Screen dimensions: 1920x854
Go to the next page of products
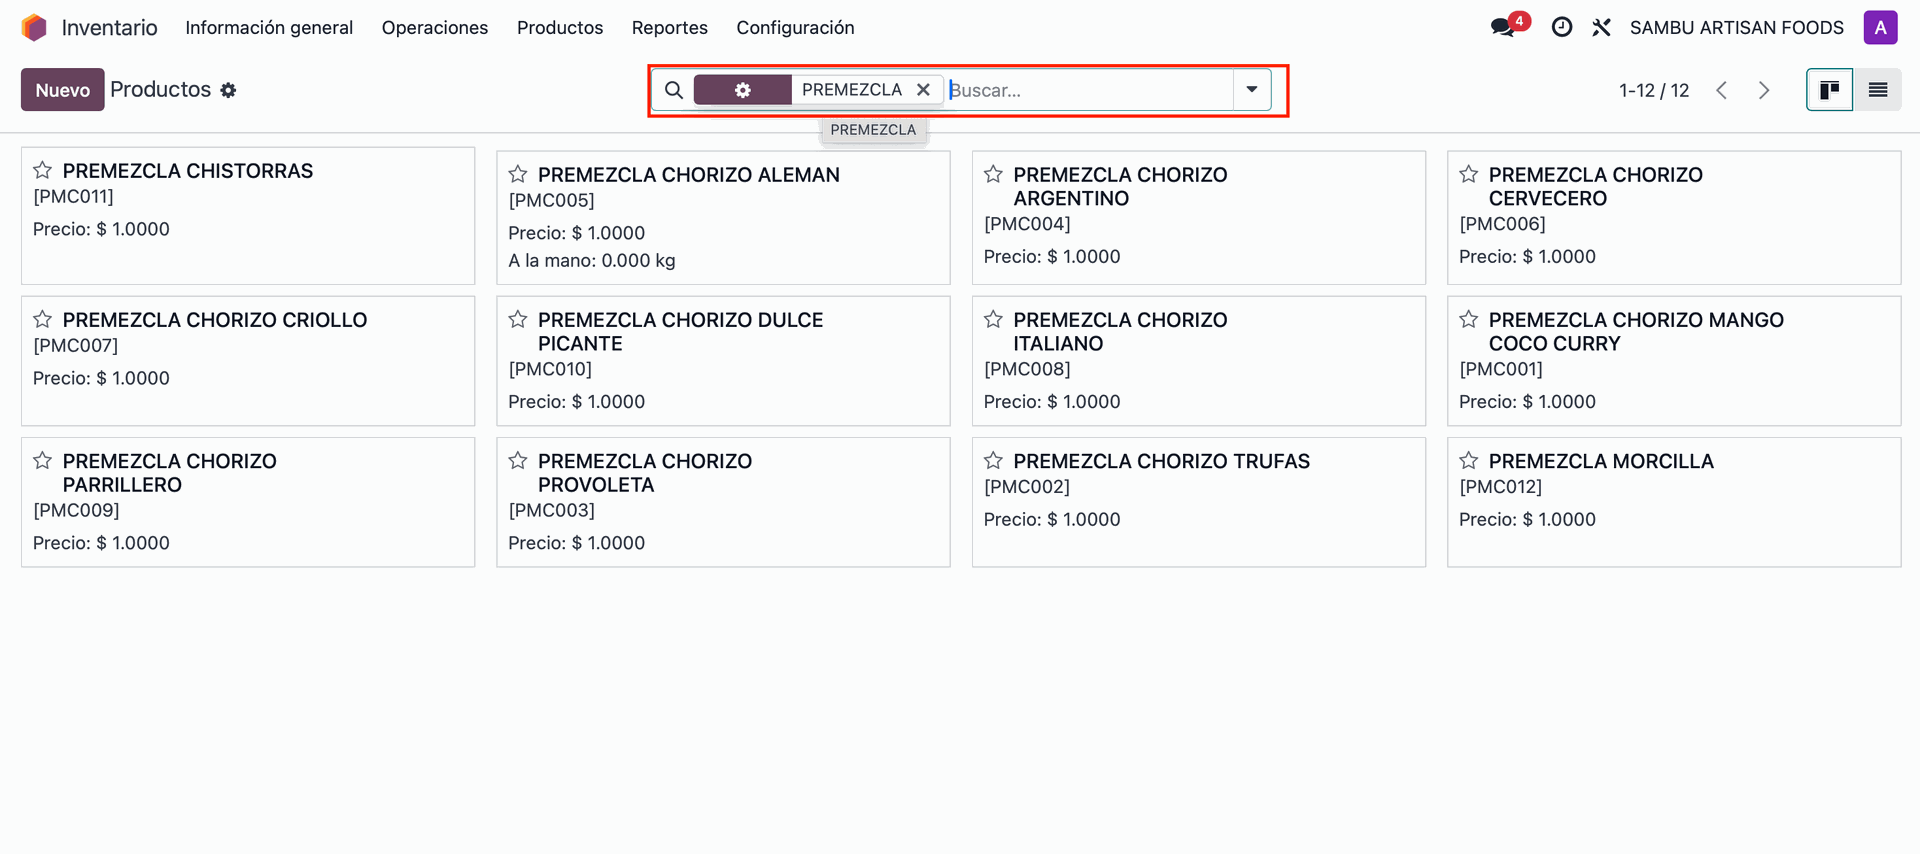click(1764, 90)
